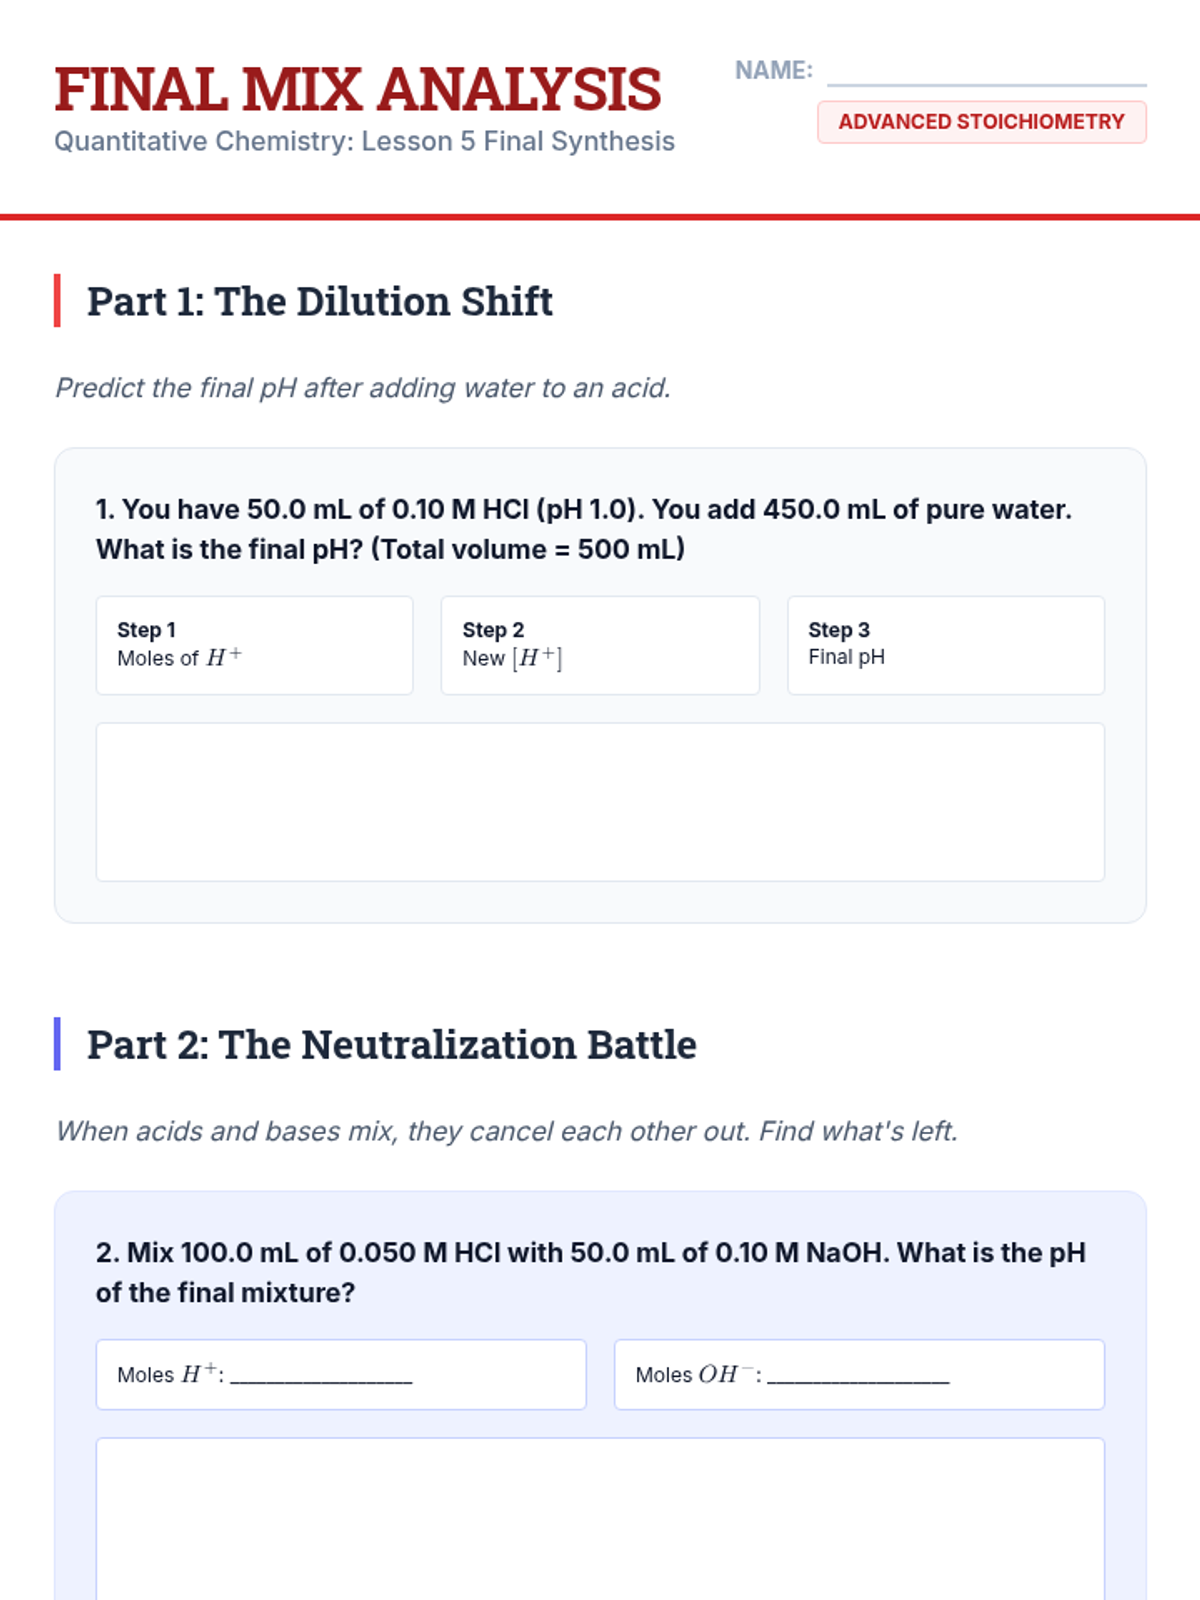
Task: Click the FINAL MIX ANALYSIS title
Action: pos(358,90)
